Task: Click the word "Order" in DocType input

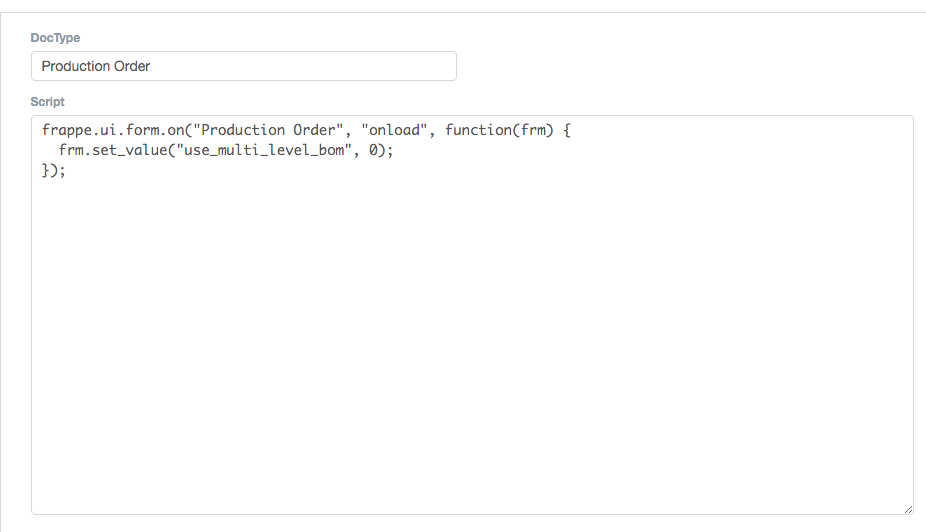Action: 132,66
